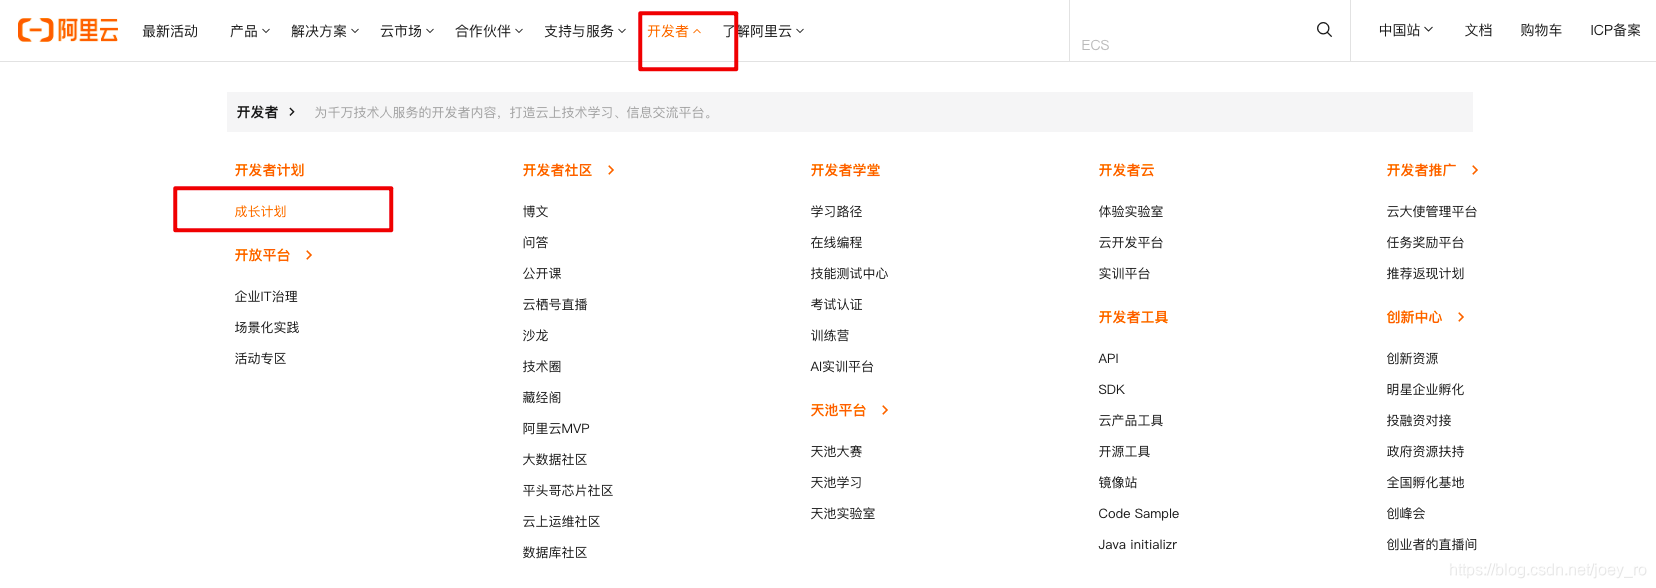Image resolution: width=1656 pixels, height=588 pixels.
Task: Open the 全国孵化基地 link
Action: pyautogui.click(x=1426, y=482)
